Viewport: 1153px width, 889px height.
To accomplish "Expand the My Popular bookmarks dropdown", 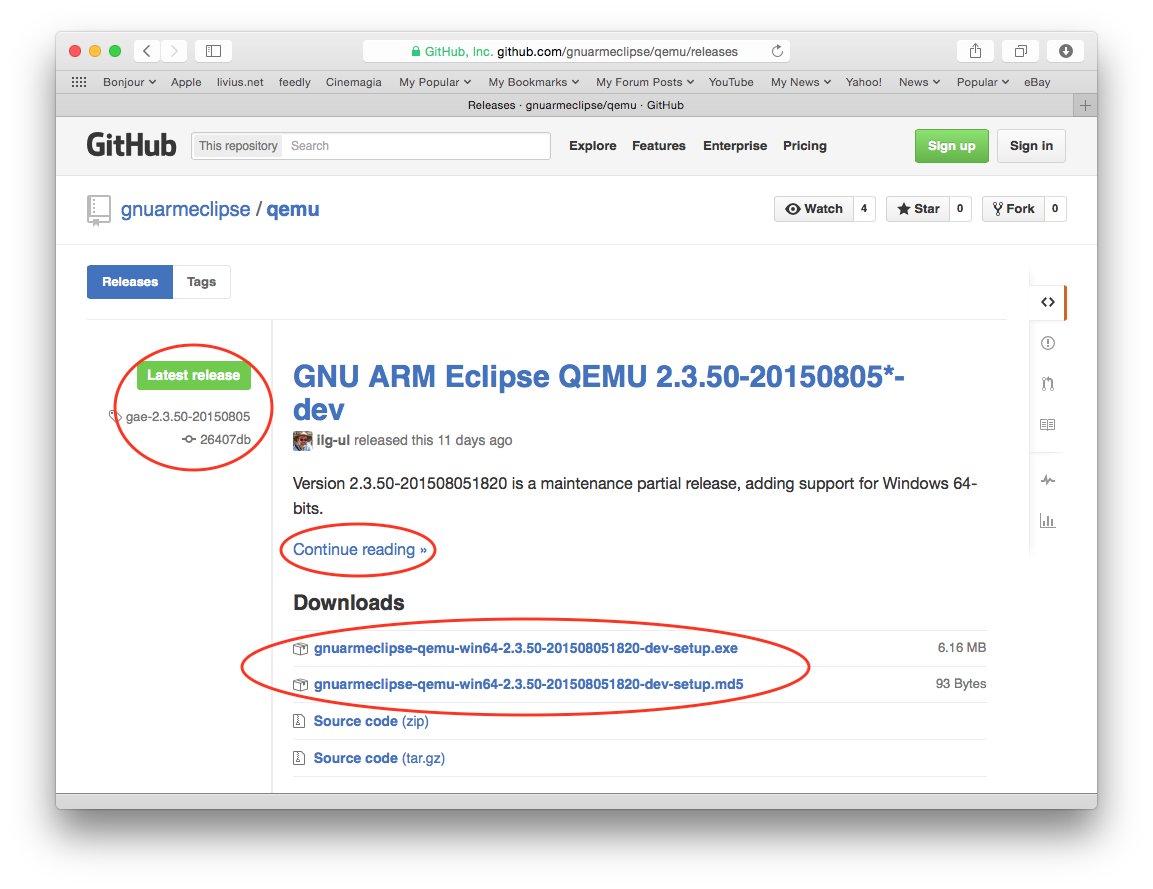I will point(435,82).
